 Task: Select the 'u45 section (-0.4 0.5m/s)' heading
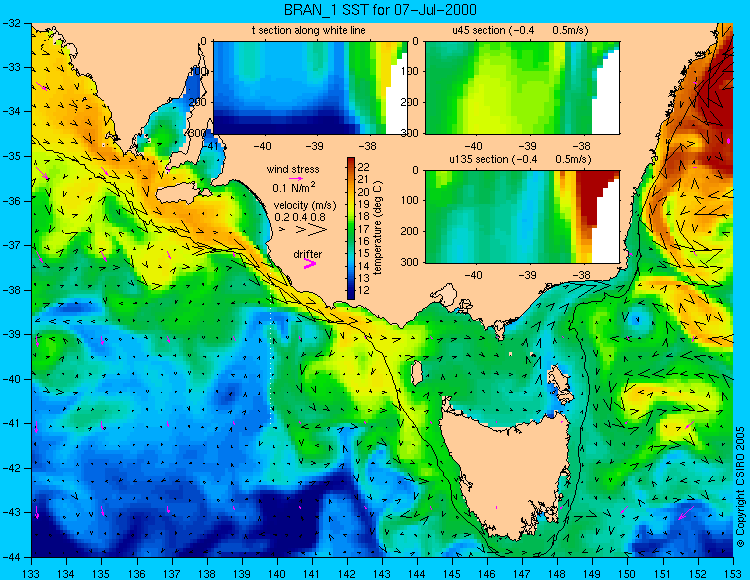click(520, 31)
